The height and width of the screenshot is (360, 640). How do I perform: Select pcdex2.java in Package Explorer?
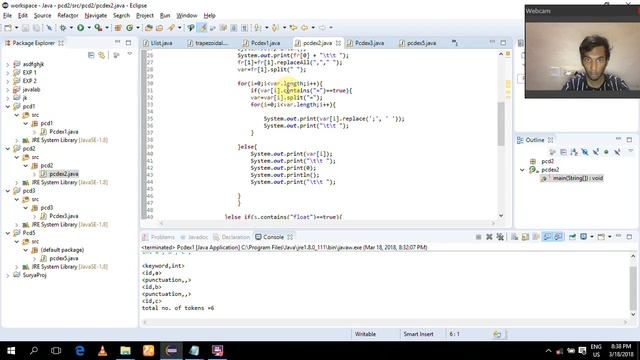tap(63, 174)
